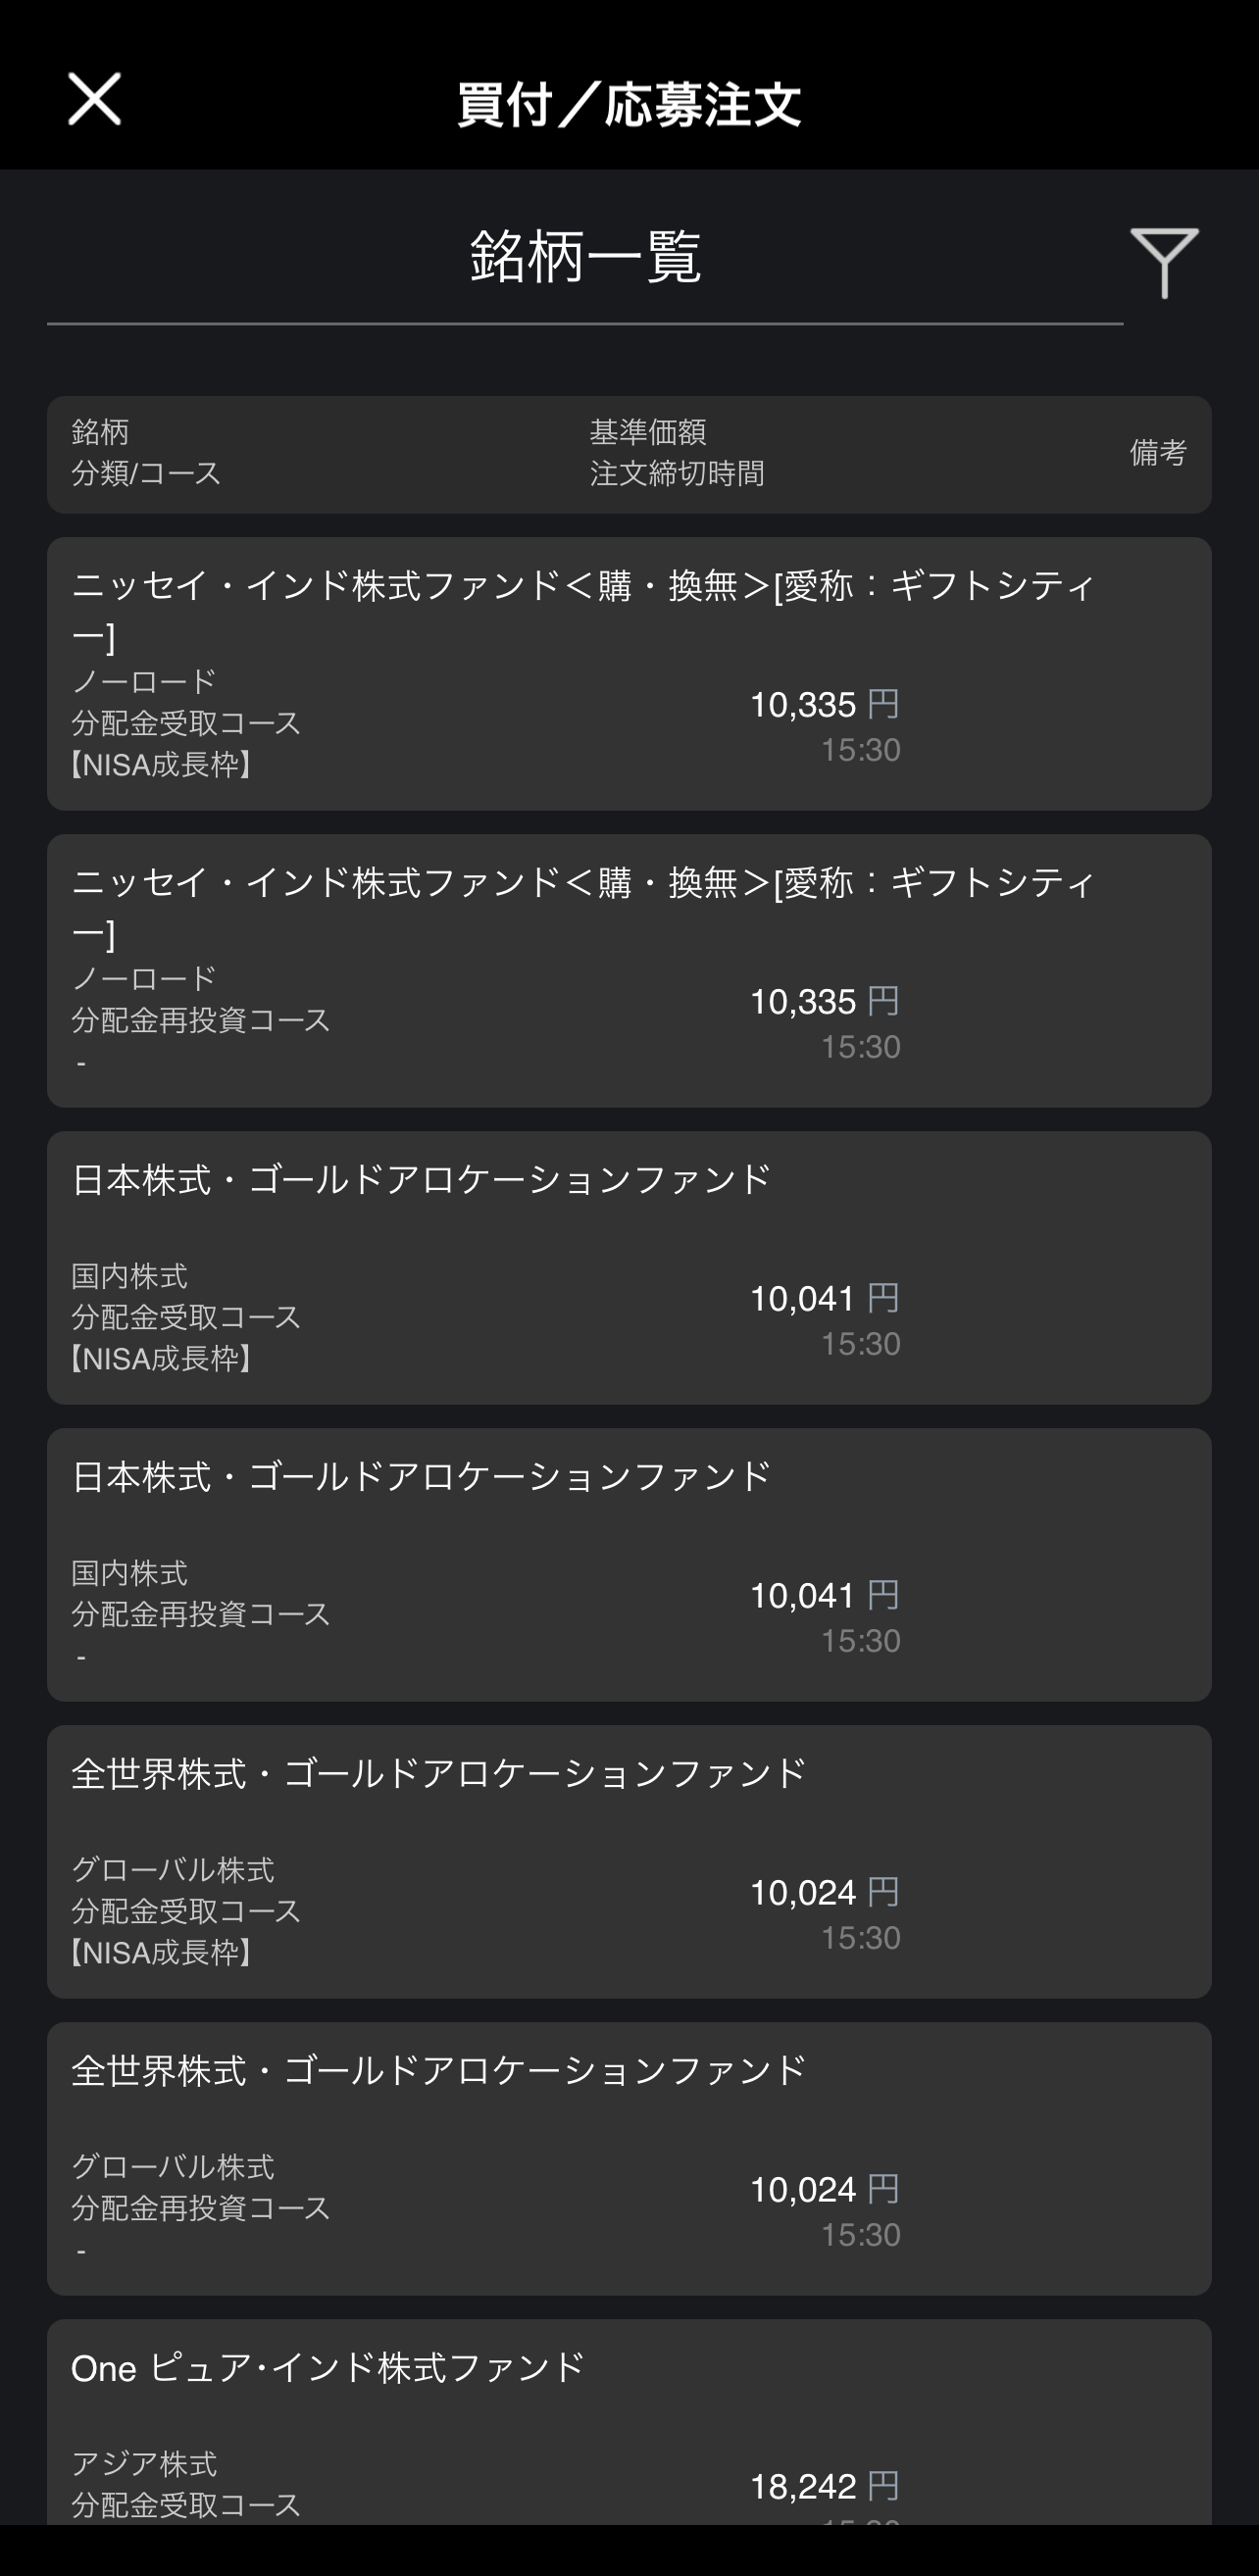The height and width of the screenshot is (2576, 1259).
Task: Click the 注文締切時間 column header
Action: tap(676, 473)
